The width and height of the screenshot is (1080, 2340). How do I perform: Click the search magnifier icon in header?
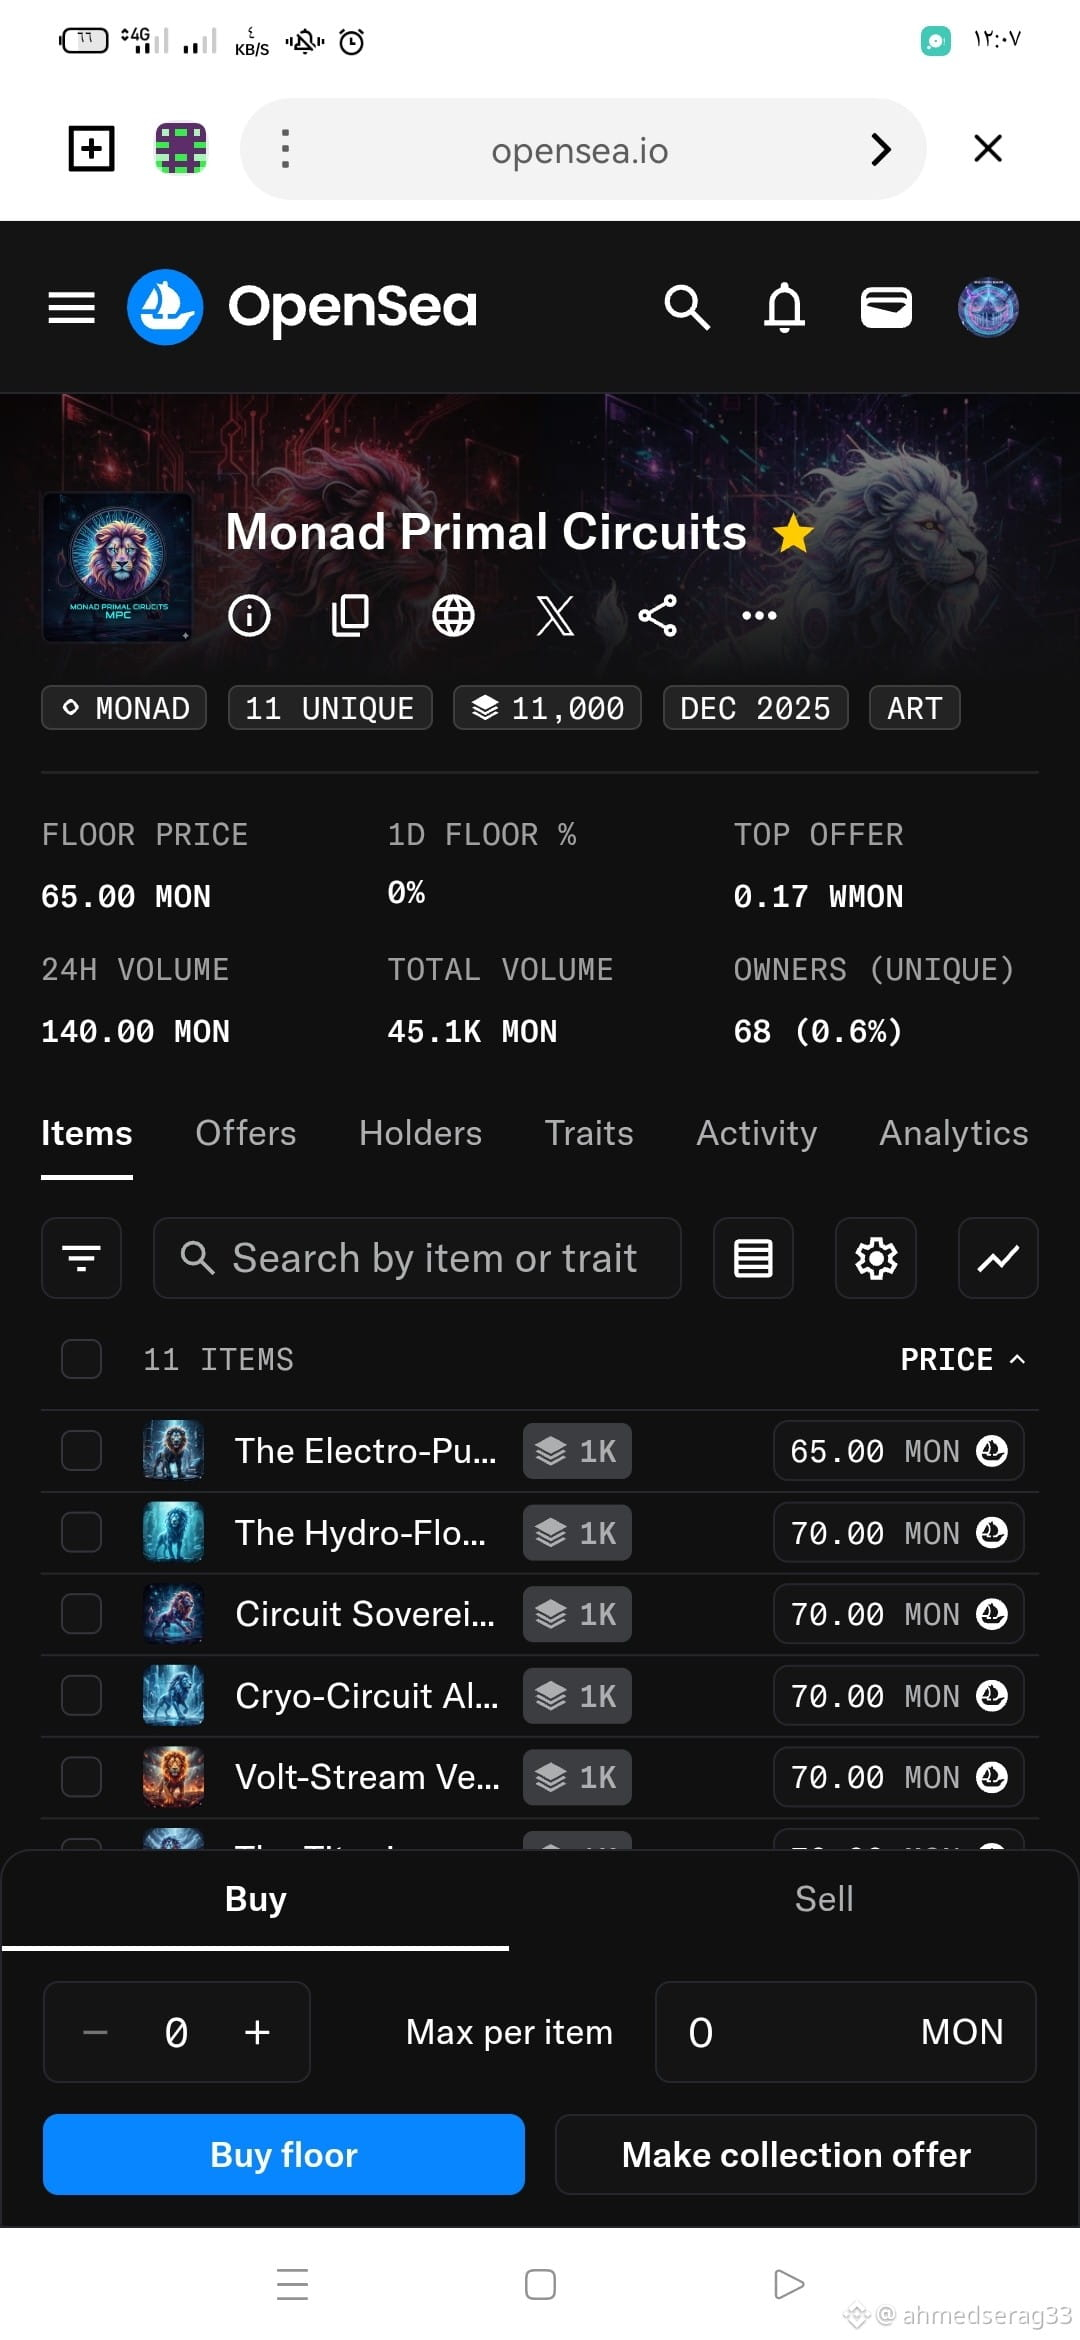(687, 307)
